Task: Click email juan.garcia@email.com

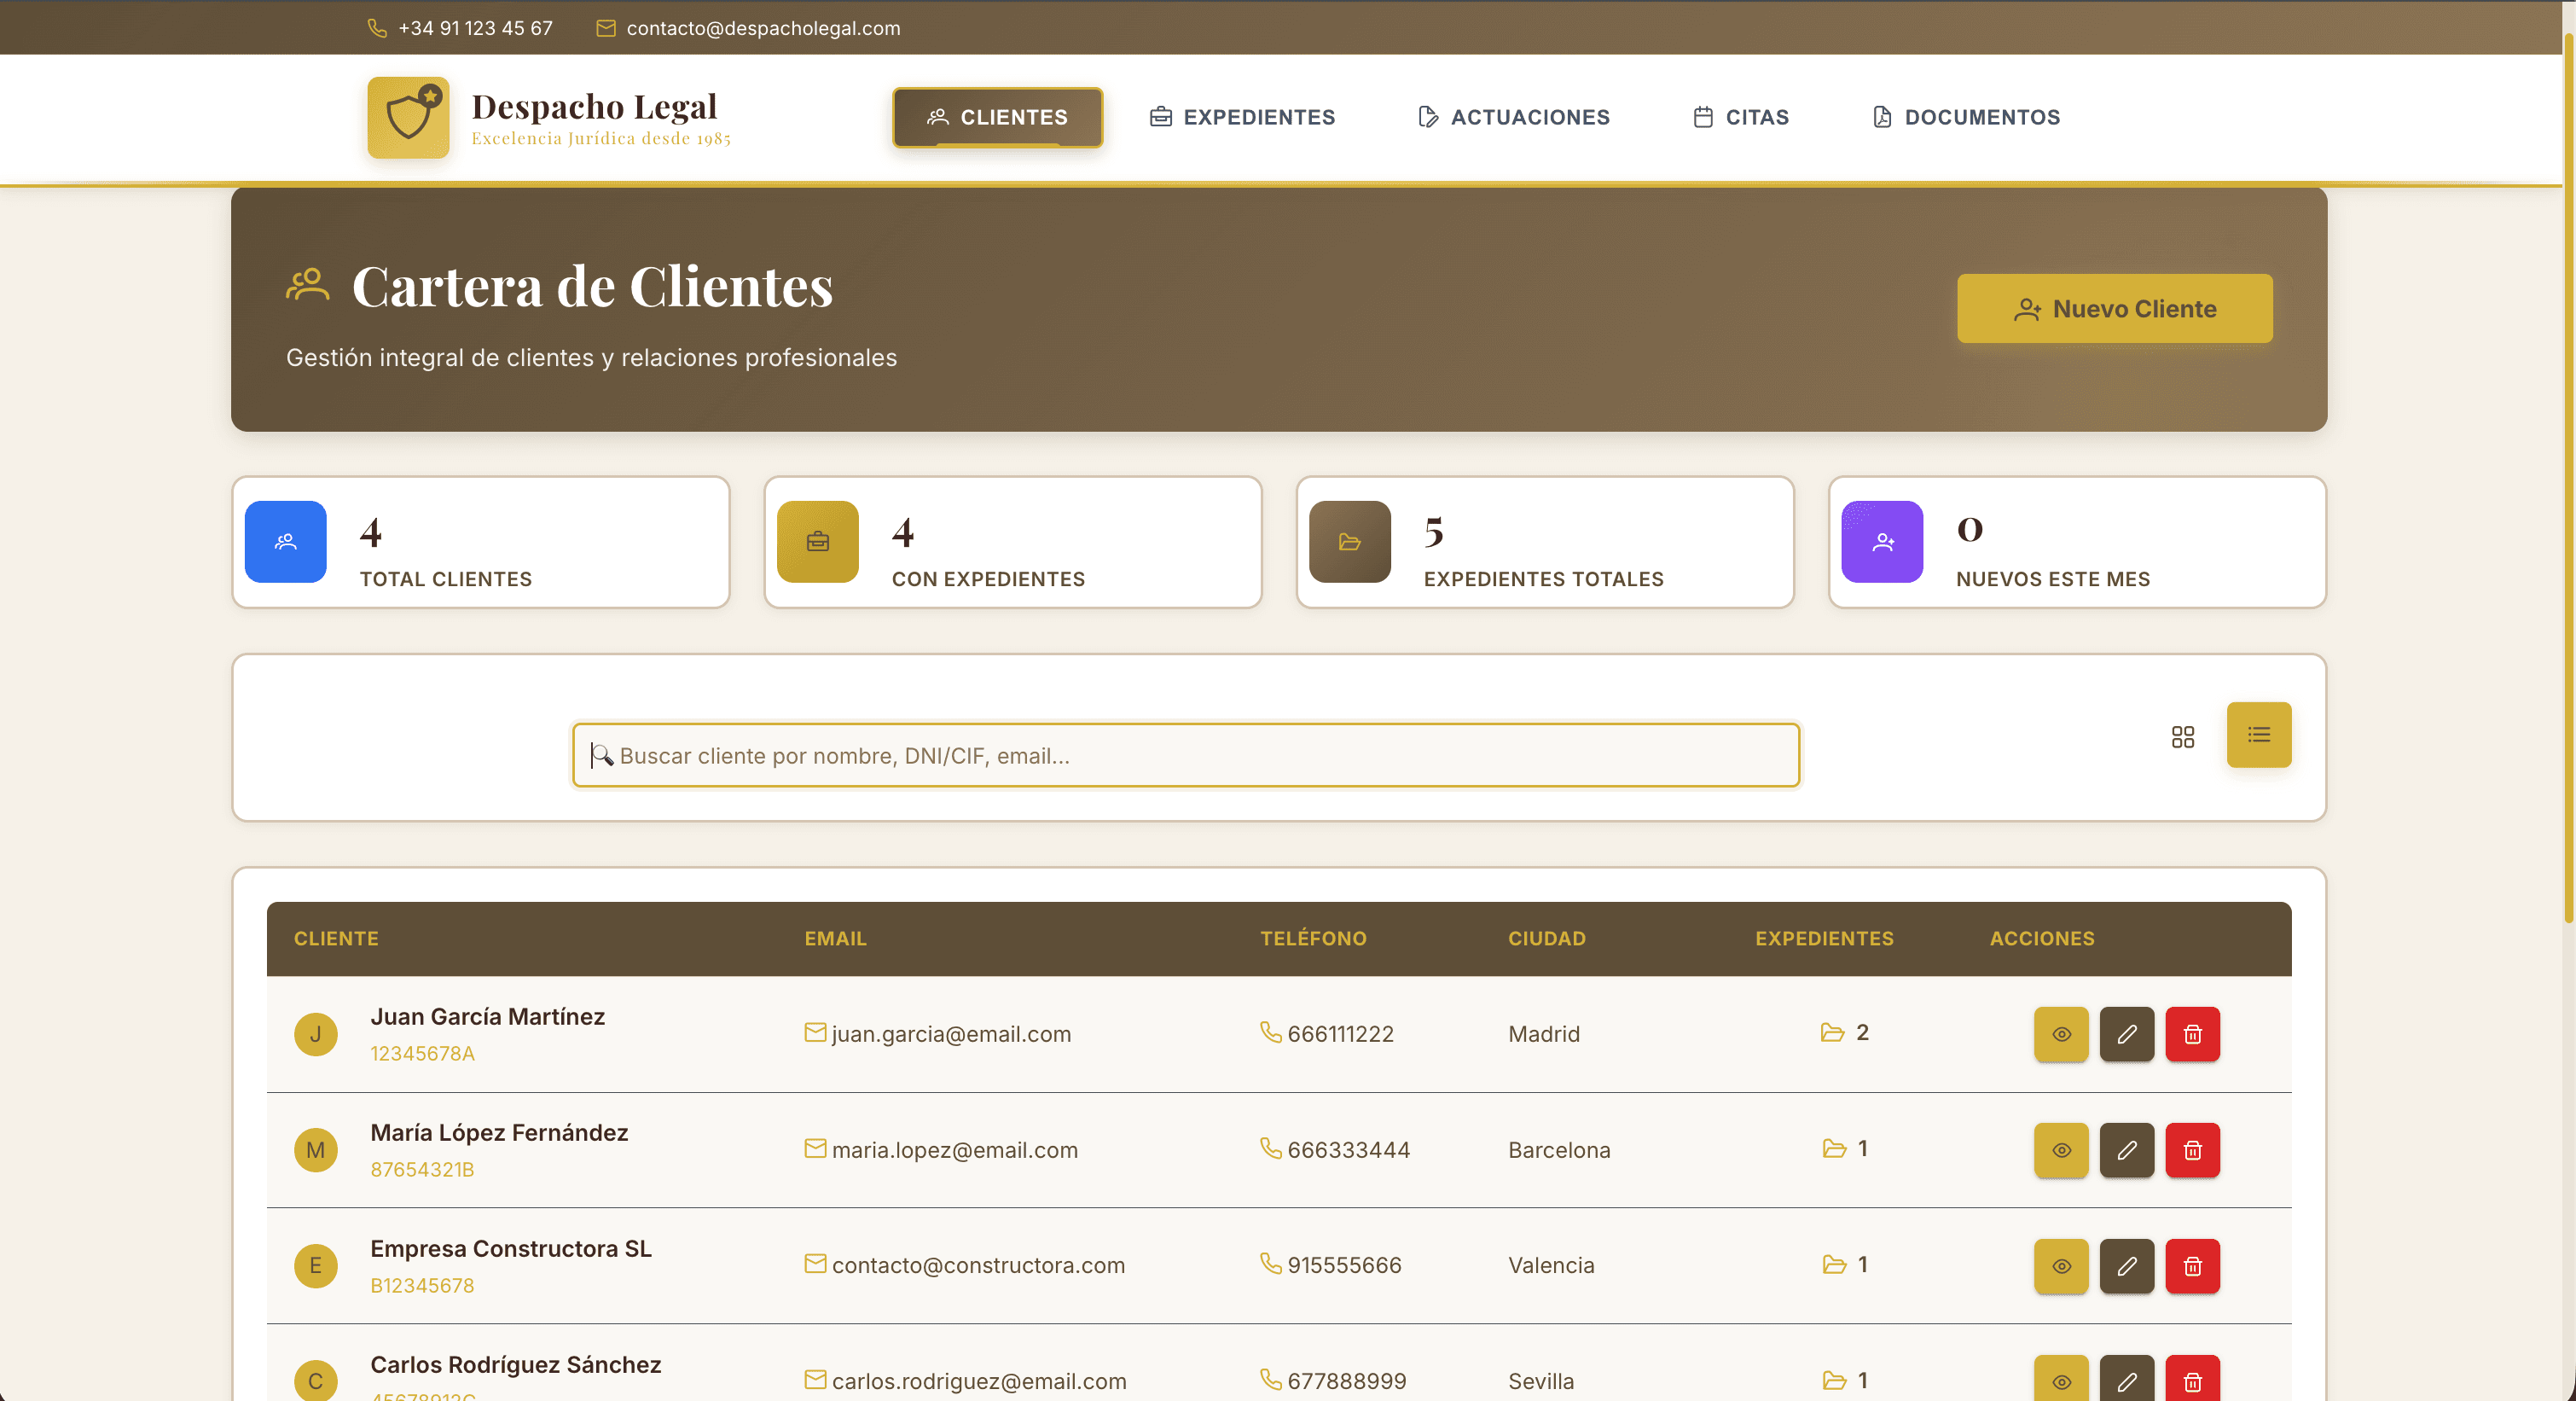Action: 951,1034
